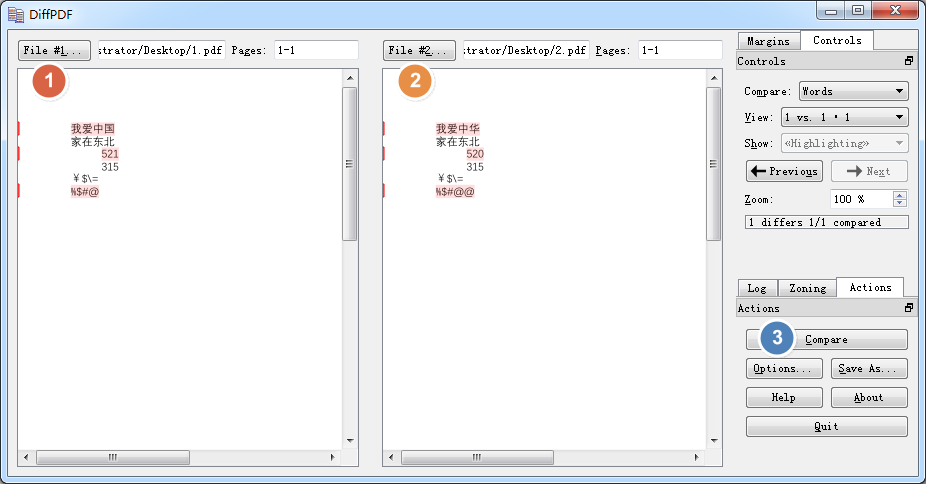Open File #1 chooser
This screenshot has height=484, width=926.
click(54, 51)
